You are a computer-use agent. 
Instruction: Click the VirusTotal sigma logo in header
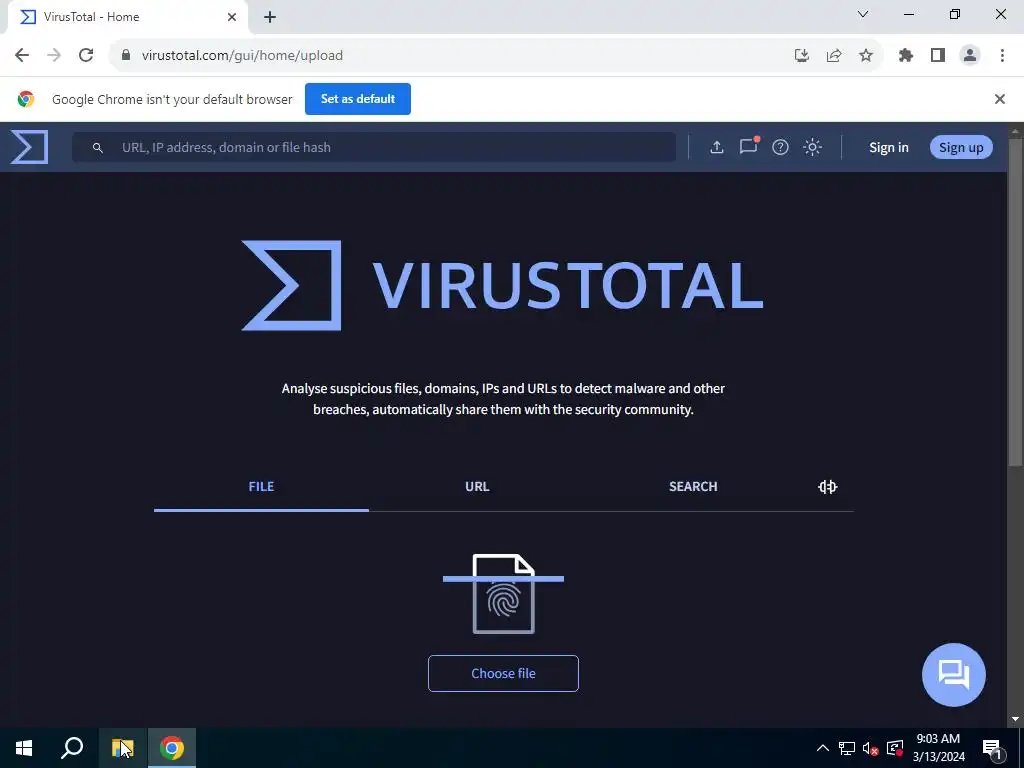[29, 147]
